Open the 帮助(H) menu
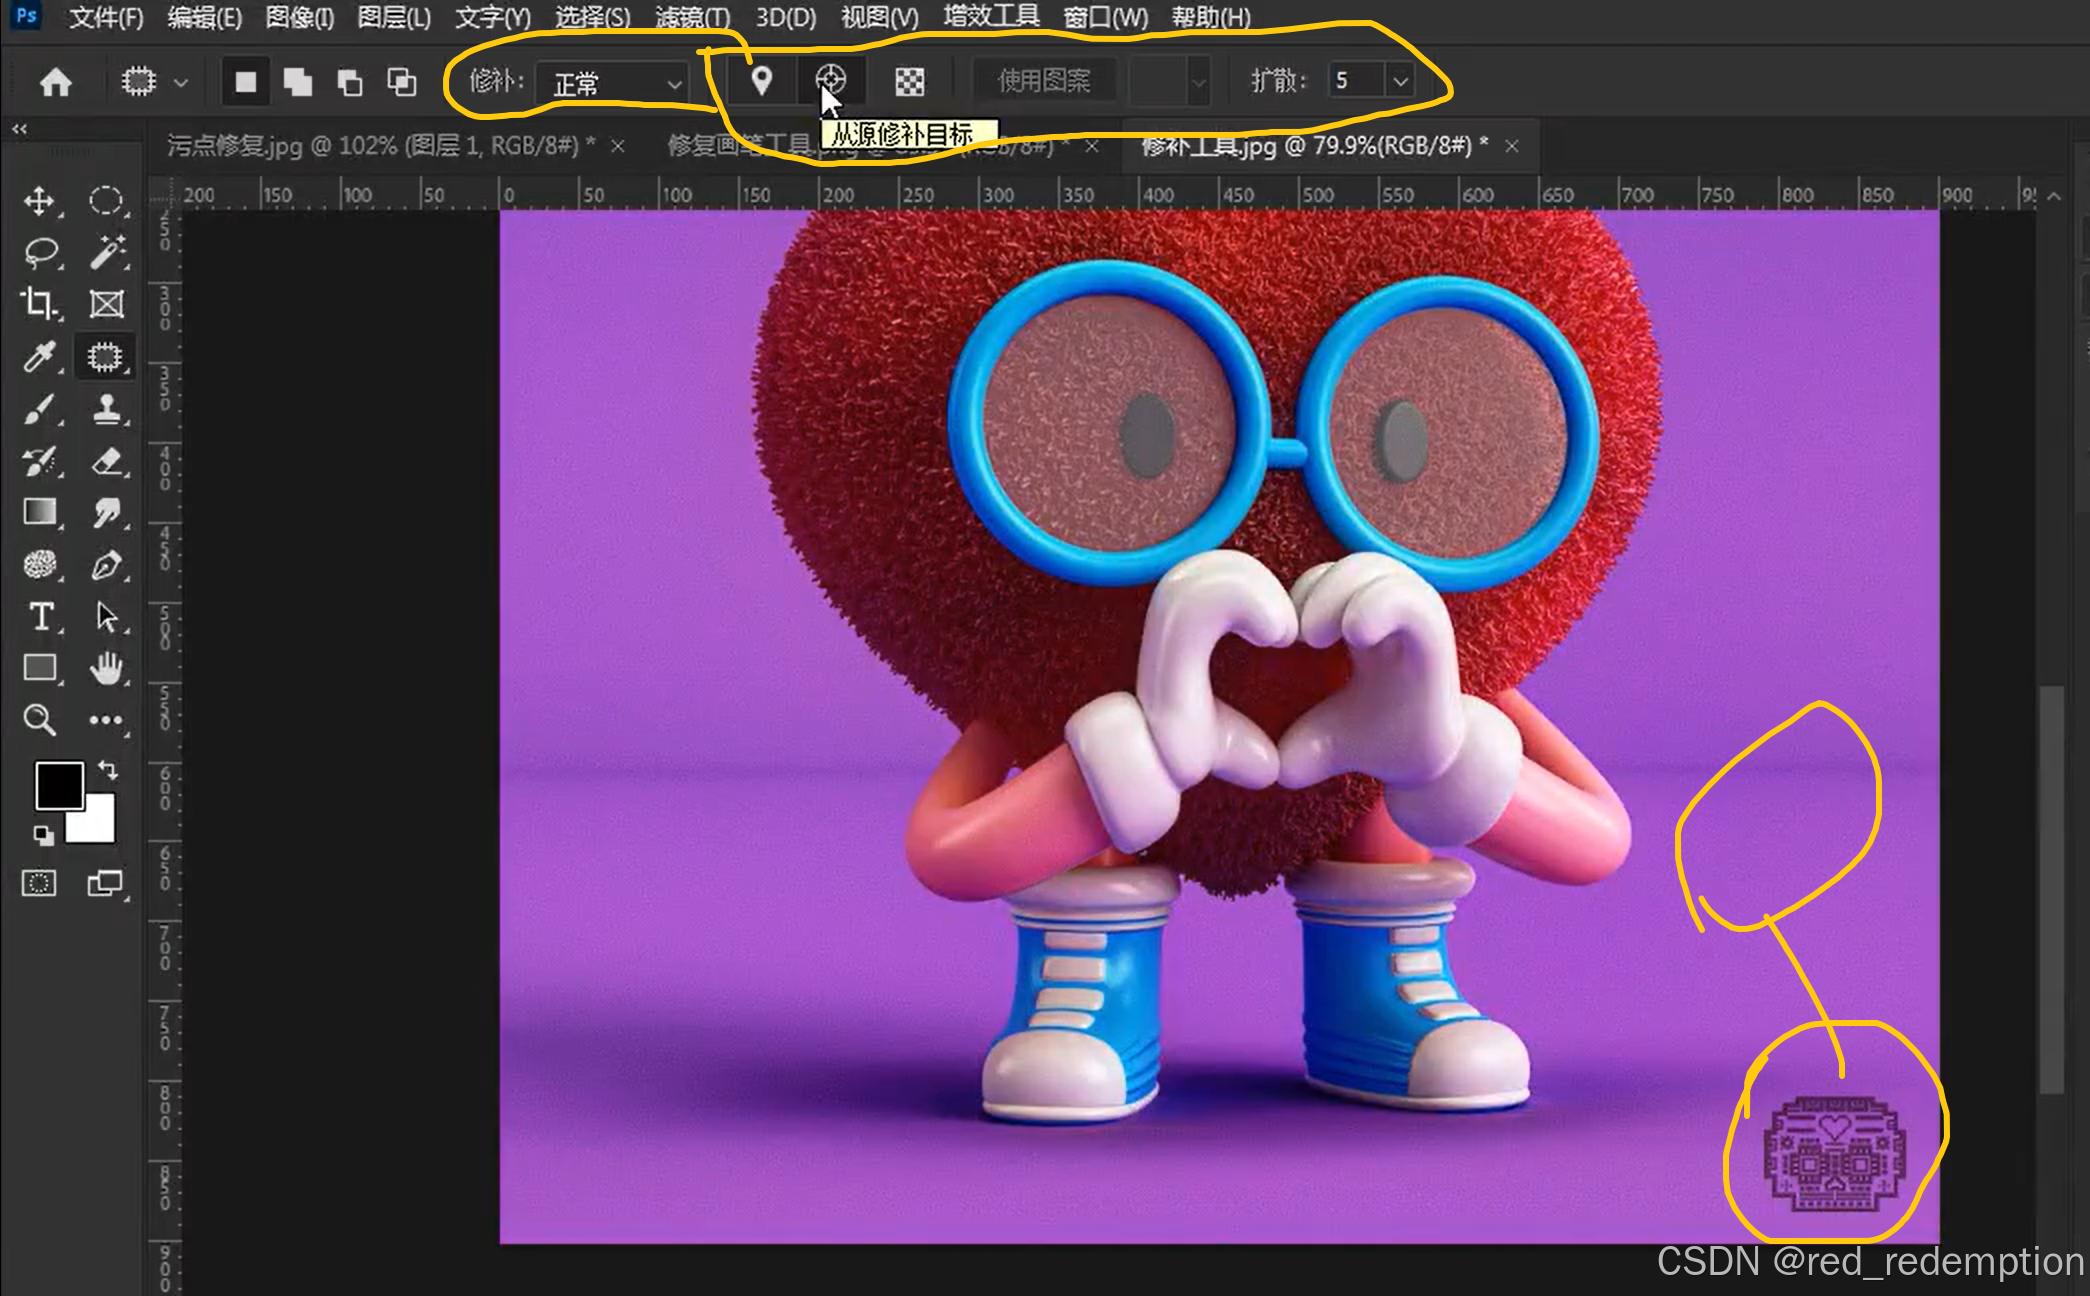Image resolution: width=2090 pixels, height=1296 pixels. (1210, 17)
